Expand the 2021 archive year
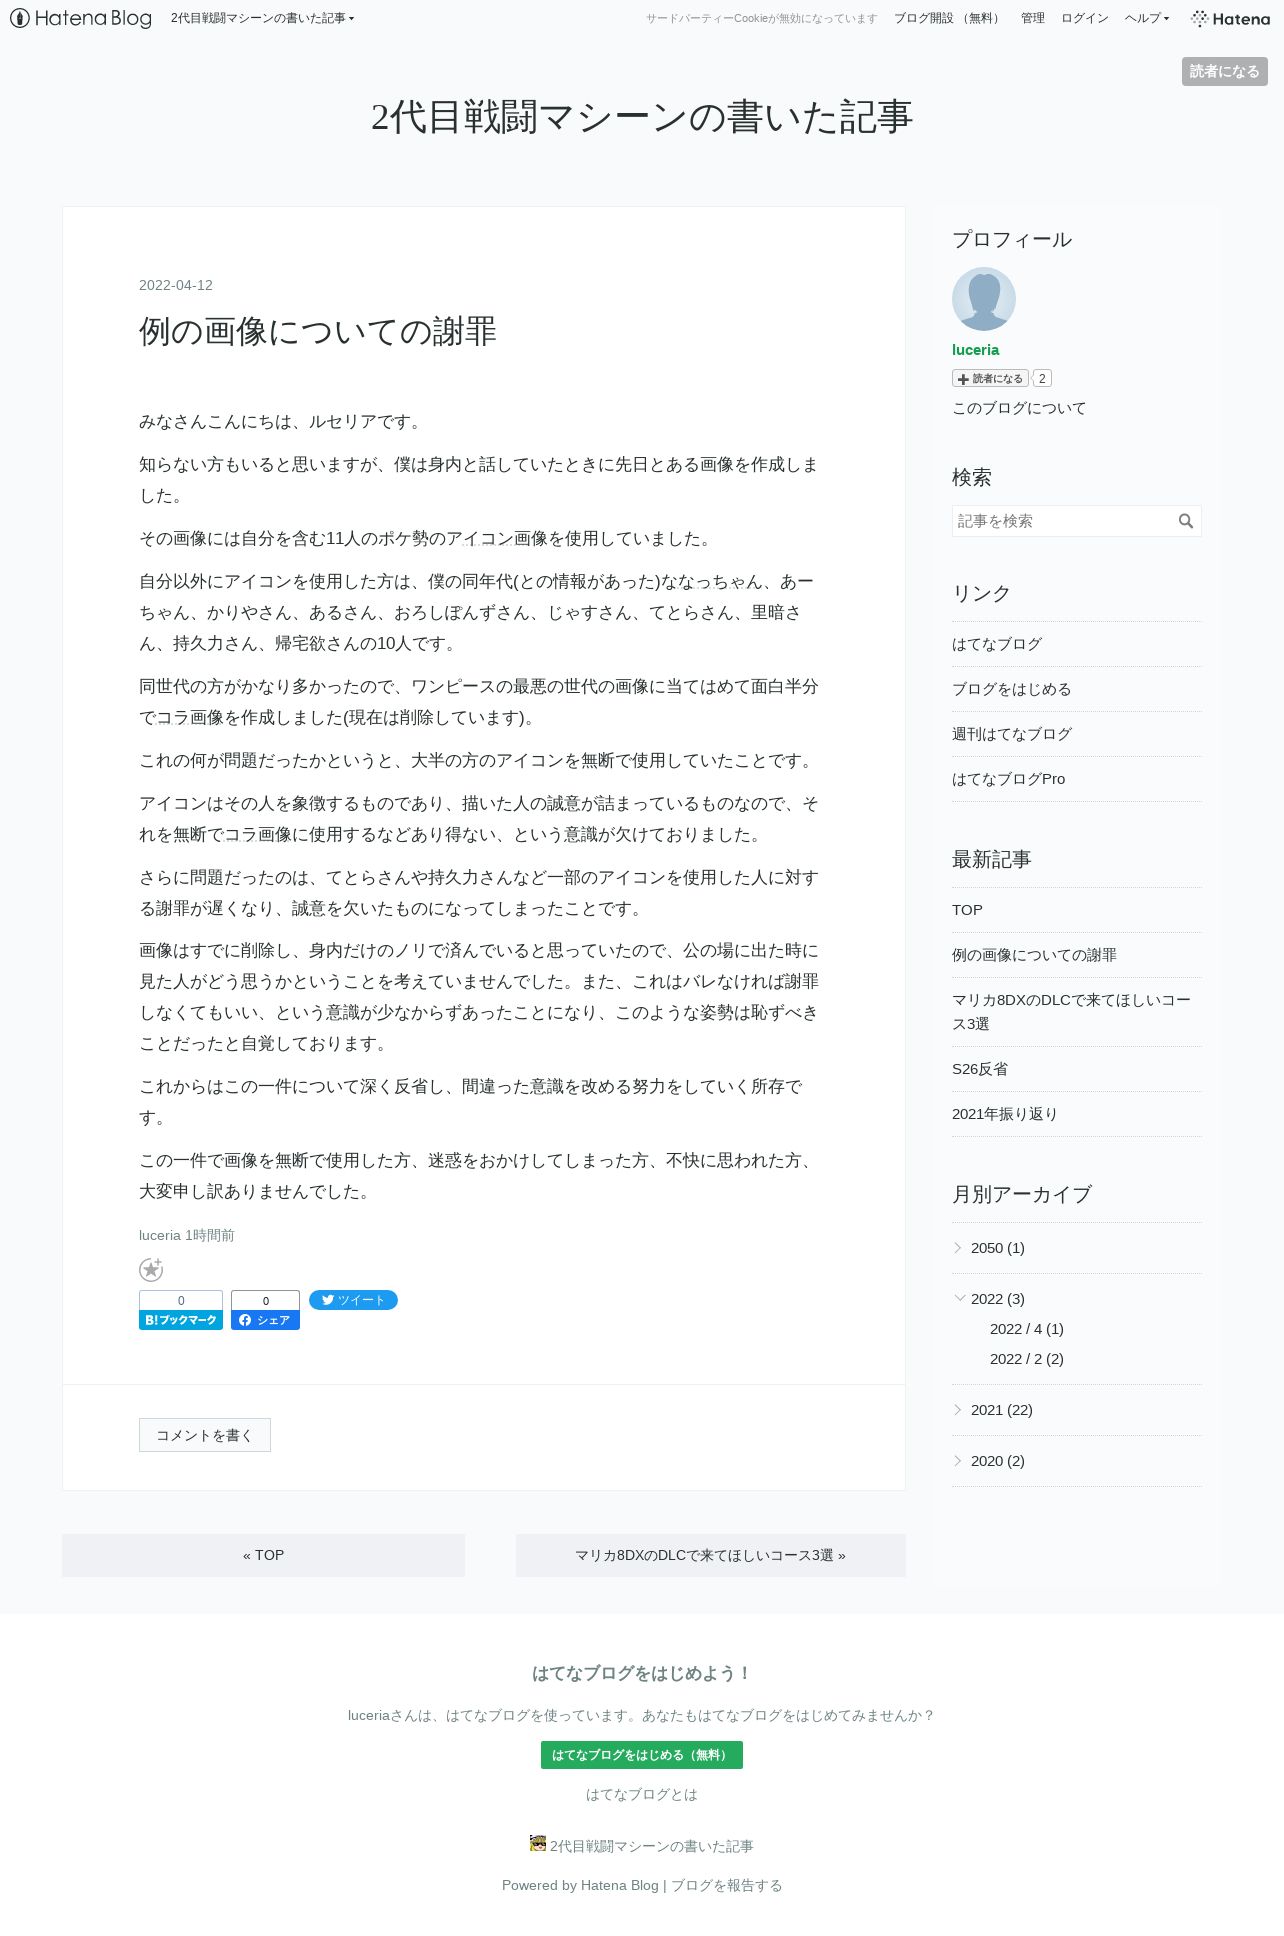 coord(958,1410)
